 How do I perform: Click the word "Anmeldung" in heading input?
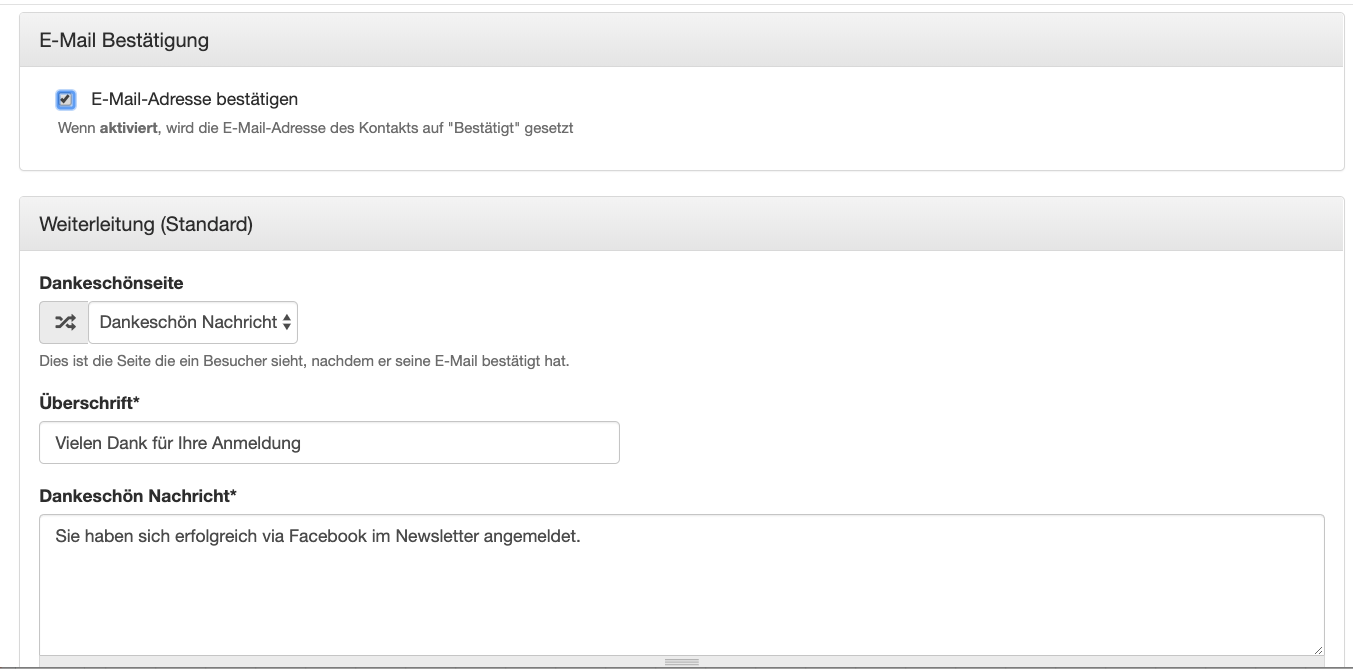click(258, 442)
